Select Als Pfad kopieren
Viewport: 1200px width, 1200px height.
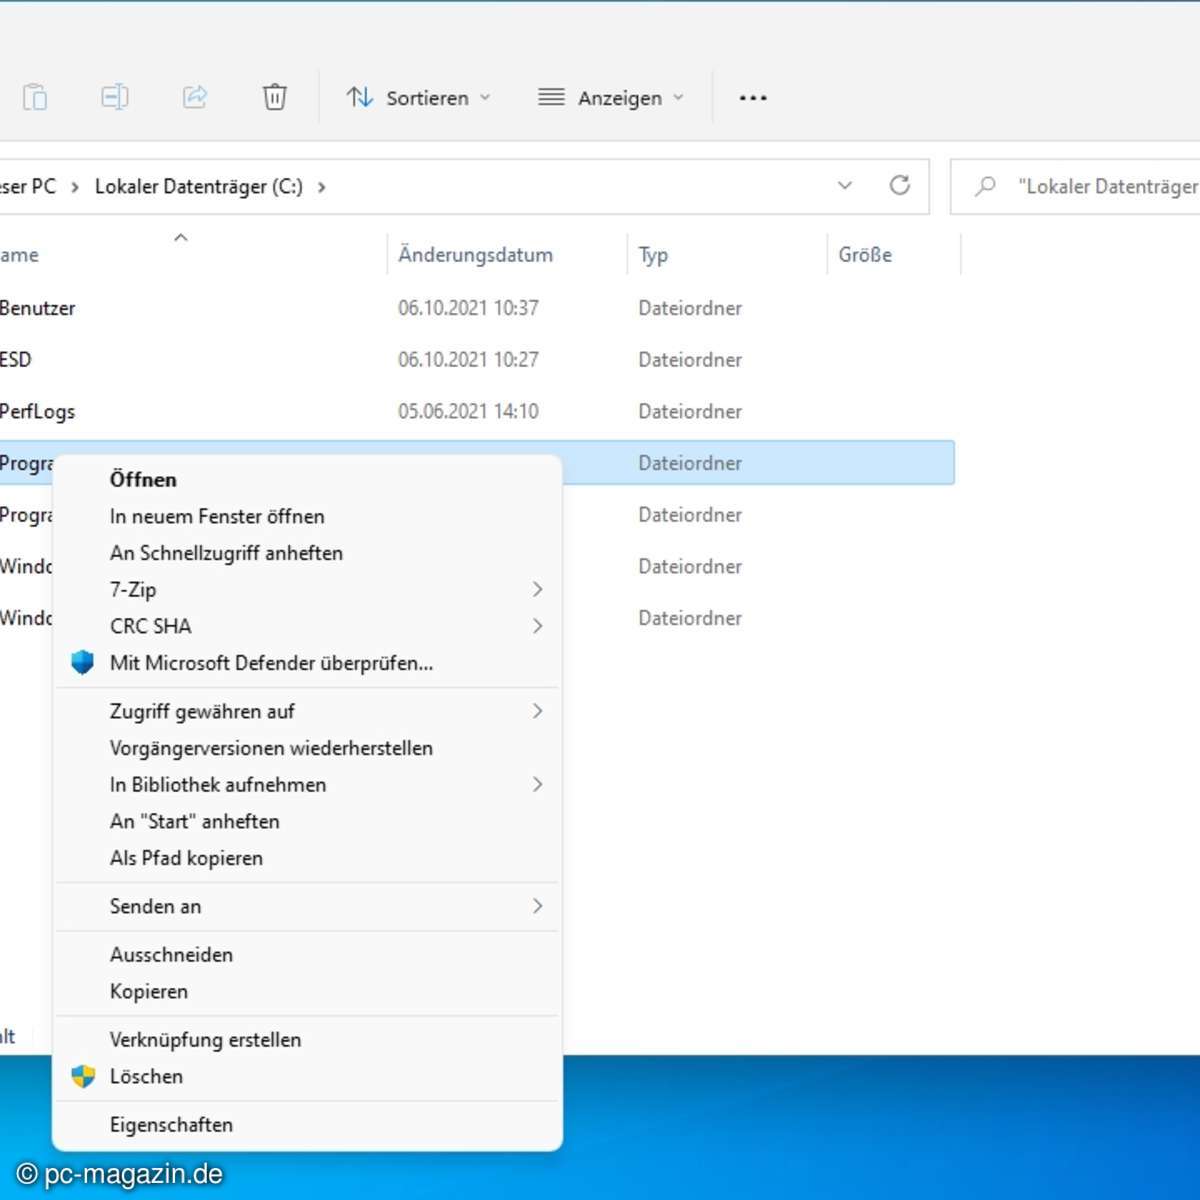pyautogui.click(x=186, y=858)
